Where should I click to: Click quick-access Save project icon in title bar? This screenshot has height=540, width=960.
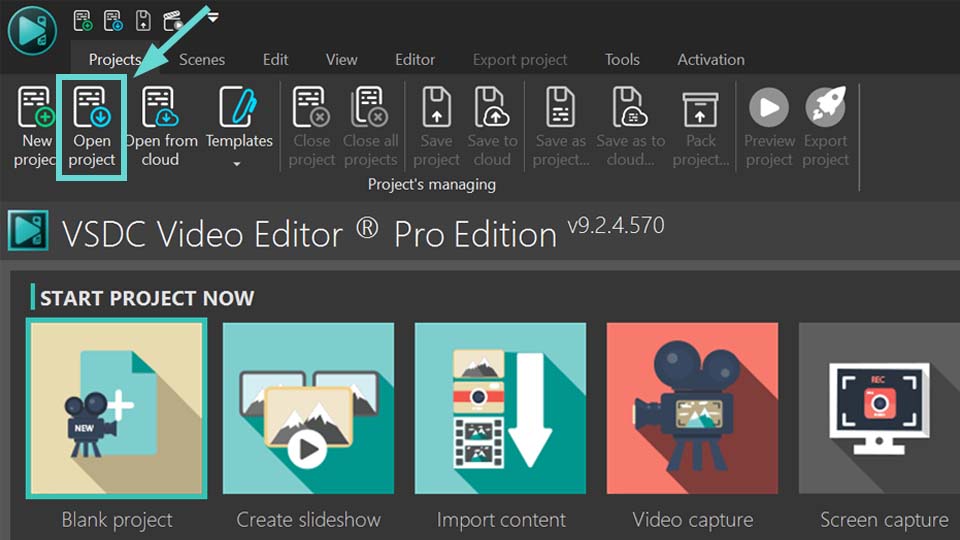click(x=143, y=20)
